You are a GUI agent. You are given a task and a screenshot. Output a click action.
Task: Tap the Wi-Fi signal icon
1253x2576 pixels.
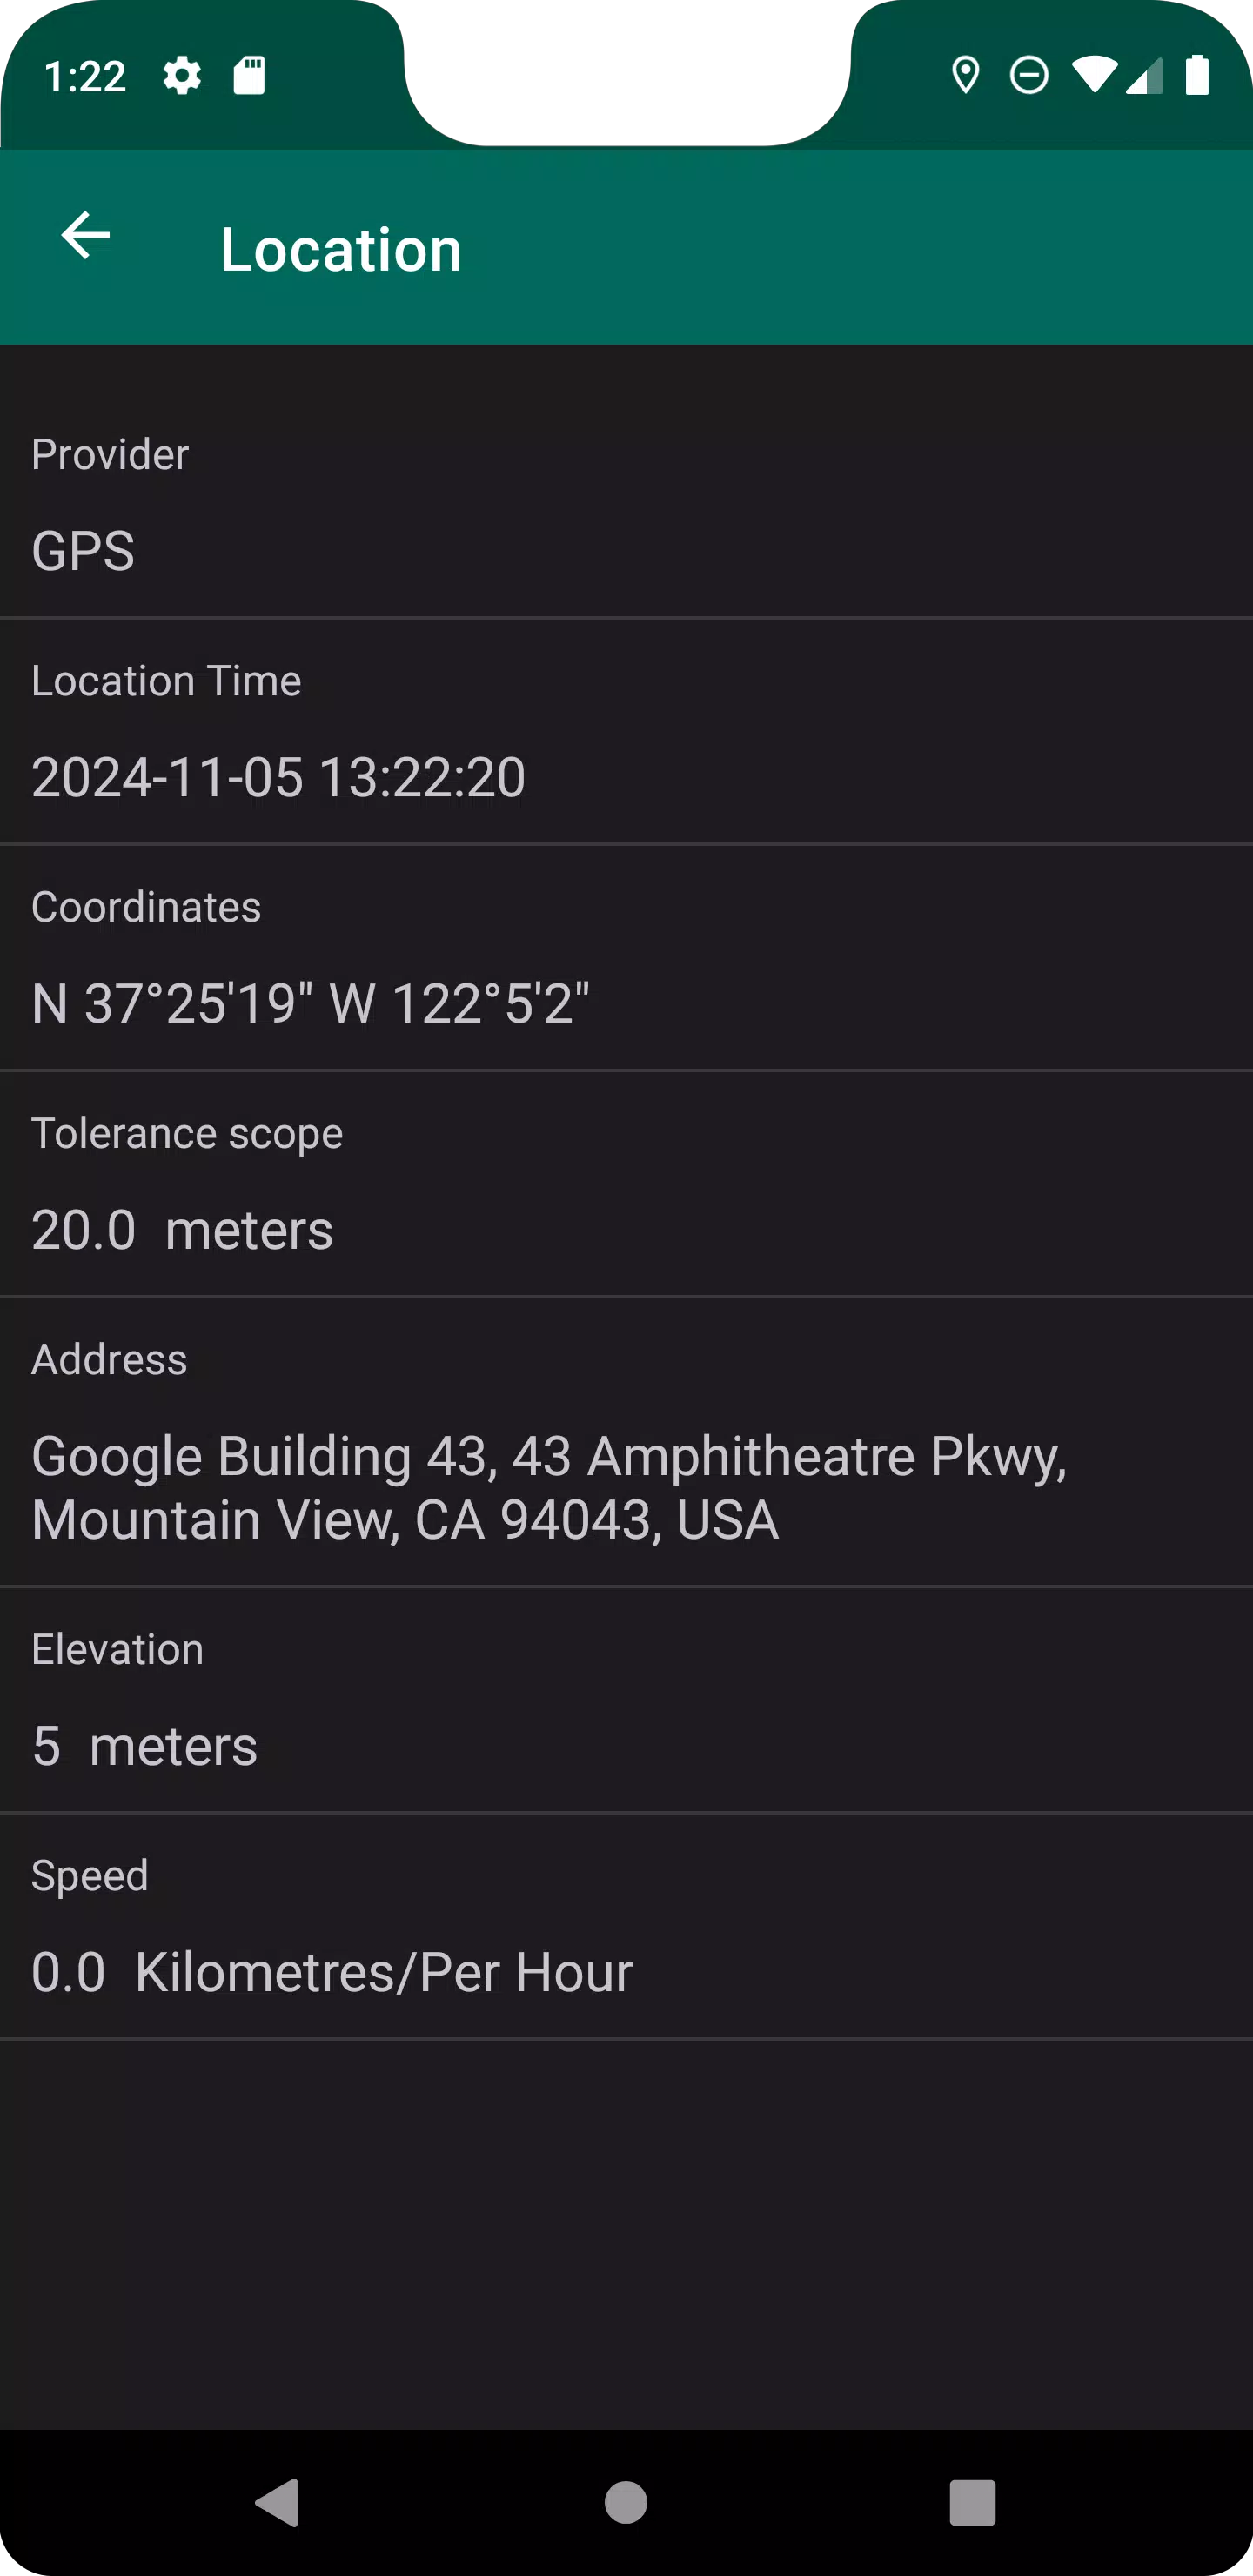[x=1094, y=75]
